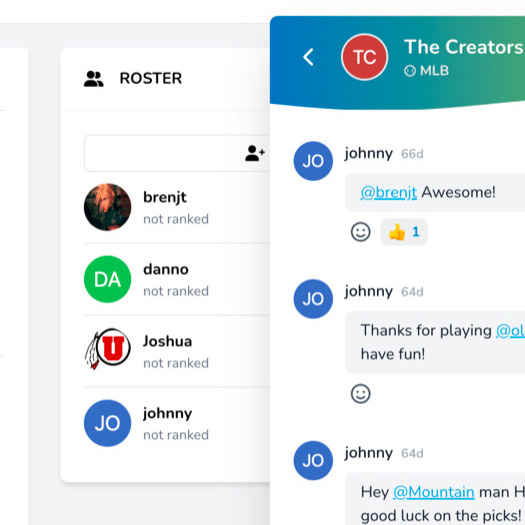Click the MLB league label in header
This screenshot has height=525, width=525.
426,71
